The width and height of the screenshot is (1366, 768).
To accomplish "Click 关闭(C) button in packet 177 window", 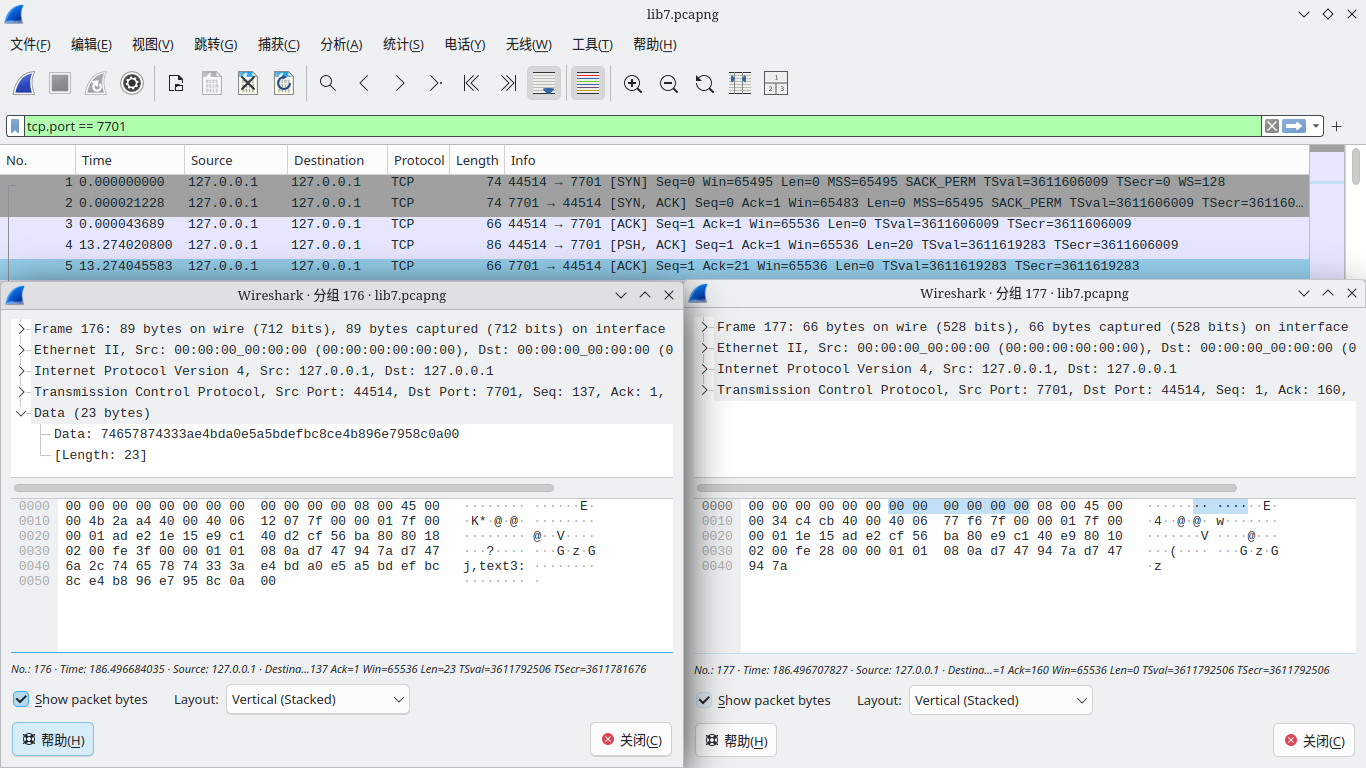I will point(1313,741).
